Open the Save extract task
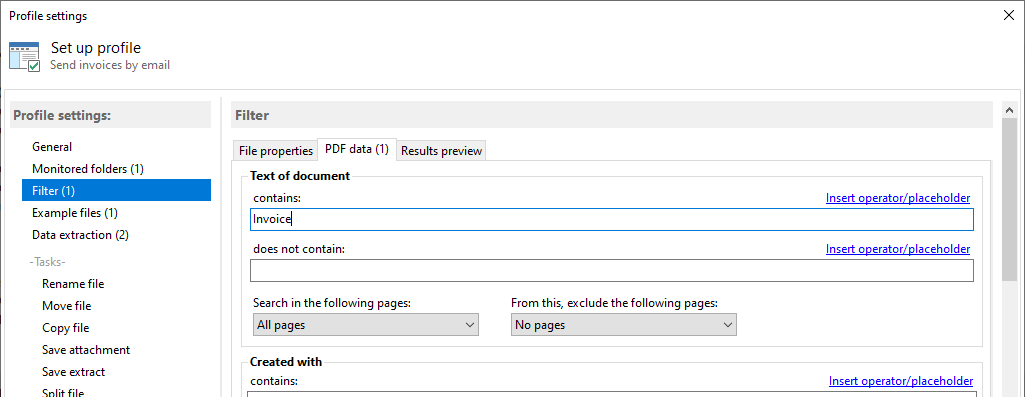 click(73, 371)
